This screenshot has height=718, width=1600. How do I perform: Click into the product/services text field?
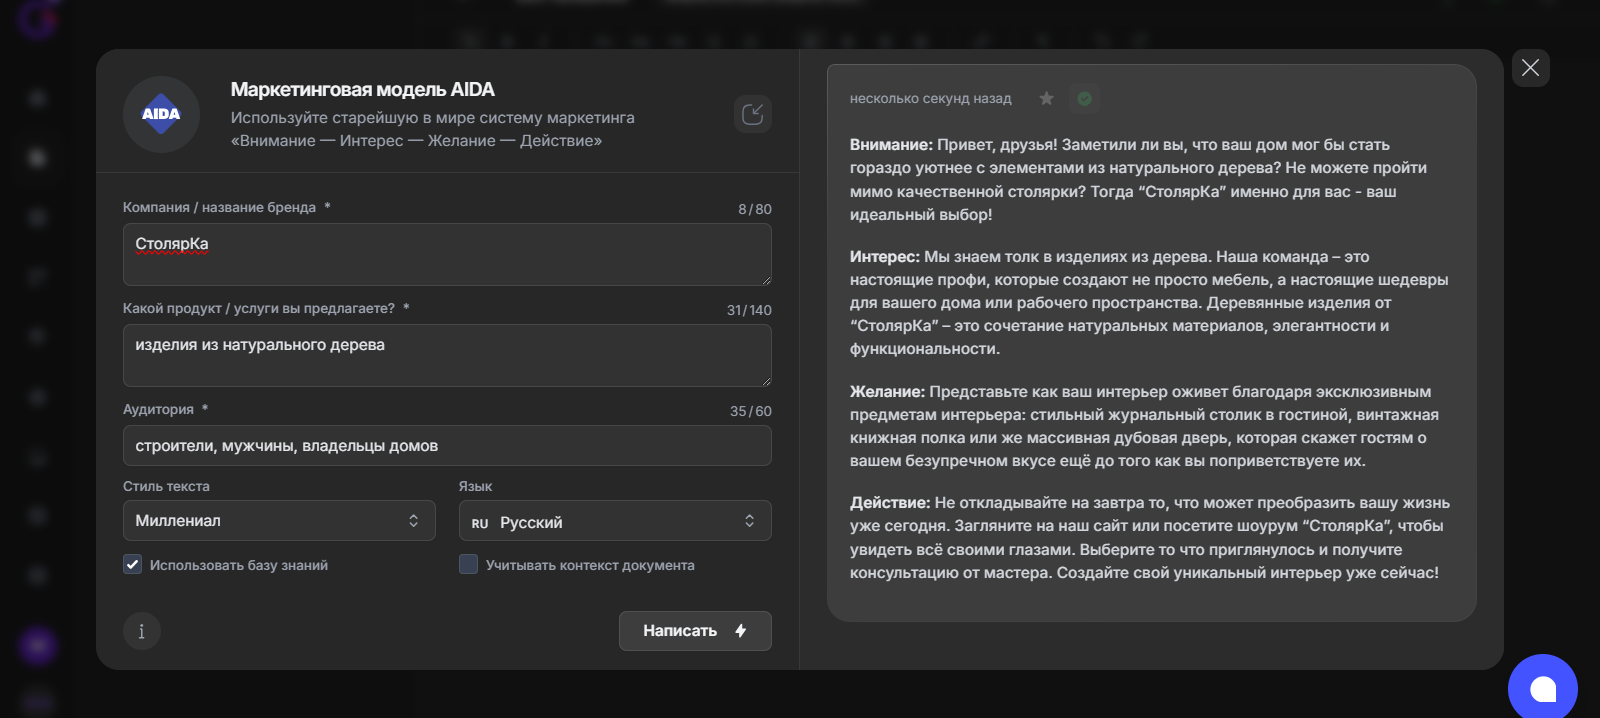click(x=447, y=355)
